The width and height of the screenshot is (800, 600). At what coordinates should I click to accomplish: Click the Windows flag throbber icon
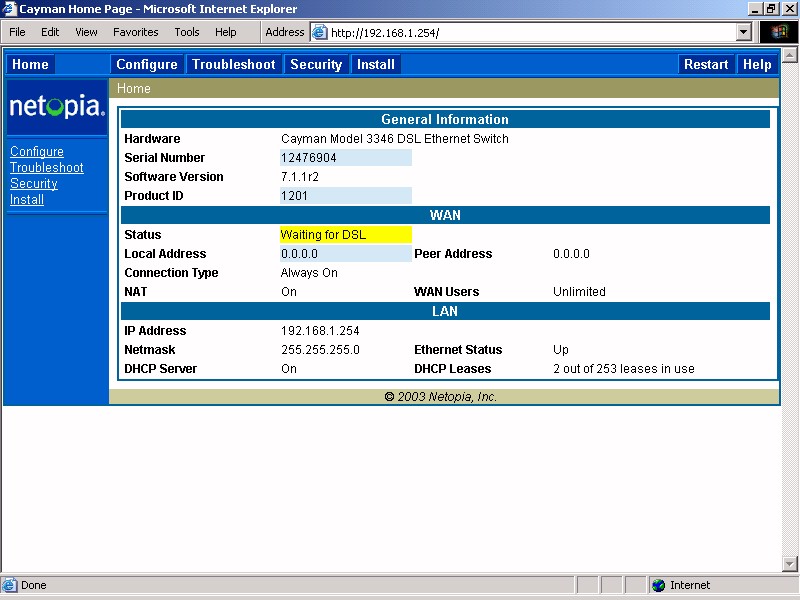[779, 32]
